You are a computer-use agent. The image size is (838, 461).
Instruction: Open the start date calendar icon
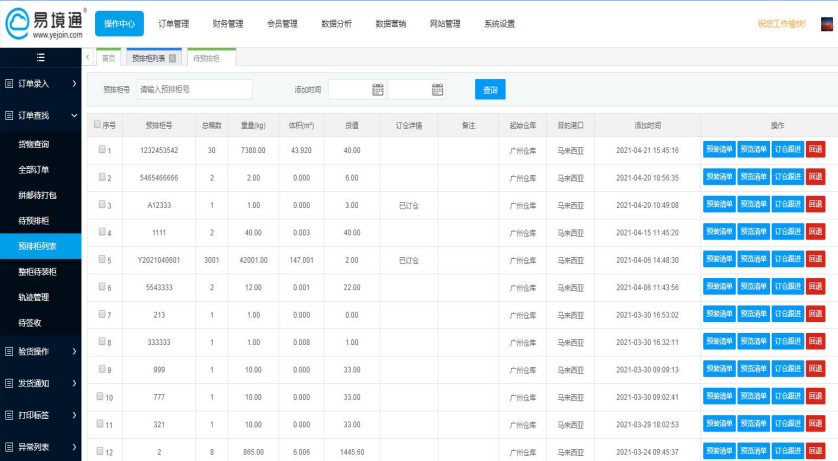pos(378,90)
